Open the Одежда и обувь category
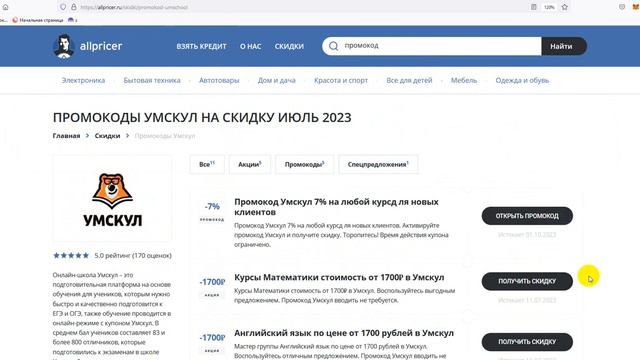Image resolution: width=640 pixels, height=360 pixels. click(522, 80)
